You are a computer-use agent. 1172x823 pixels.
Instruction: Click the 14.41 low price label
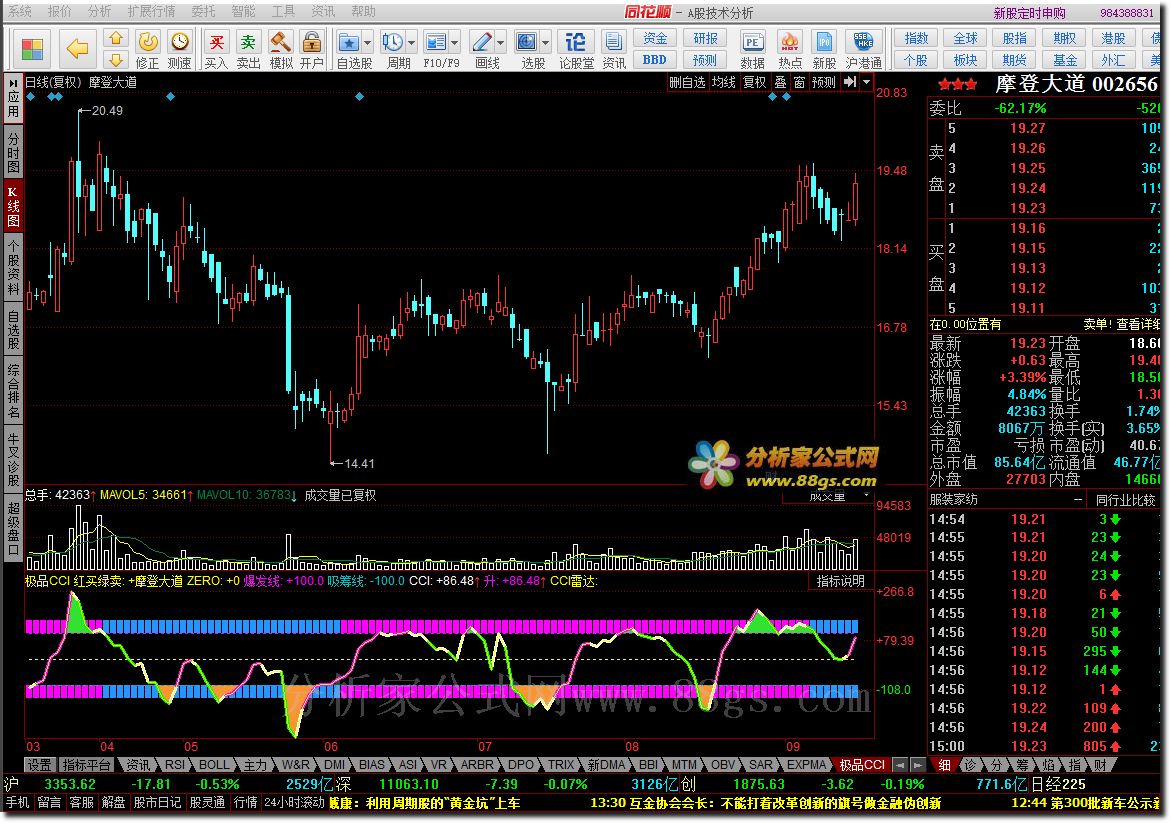359,463
